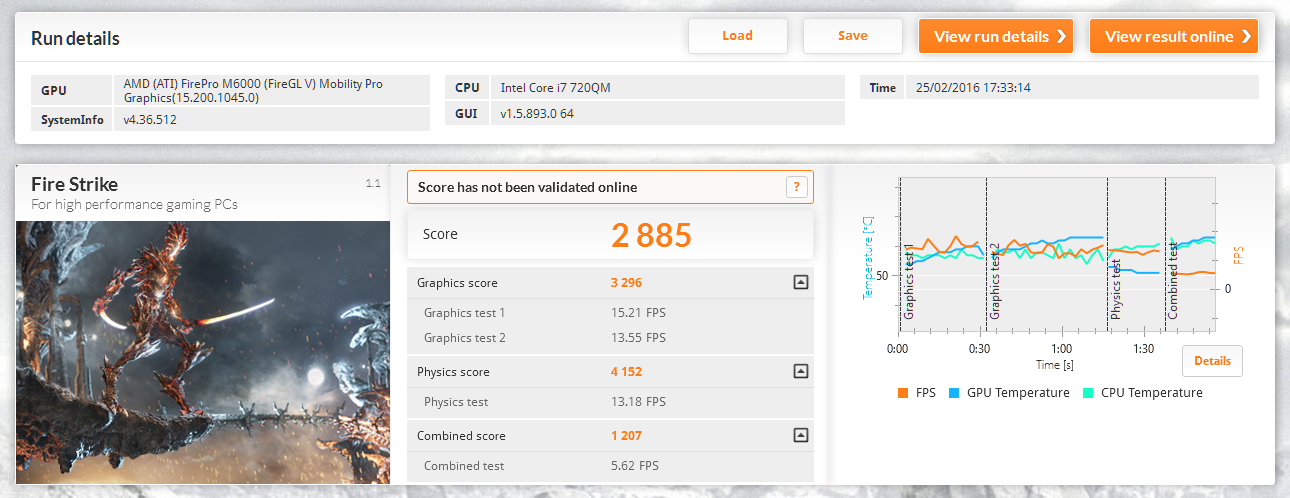1290x498 pixels.
Task: Click the Load button
Action: coord(737,36)
